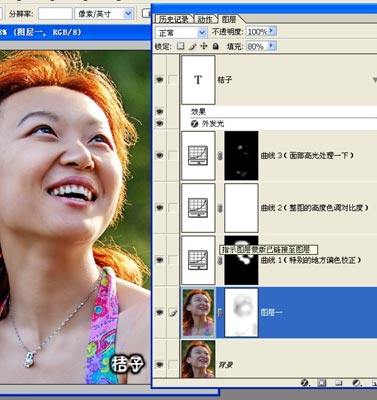
Task: Switch to the 历史记录 tab
Action: [173, 19]
